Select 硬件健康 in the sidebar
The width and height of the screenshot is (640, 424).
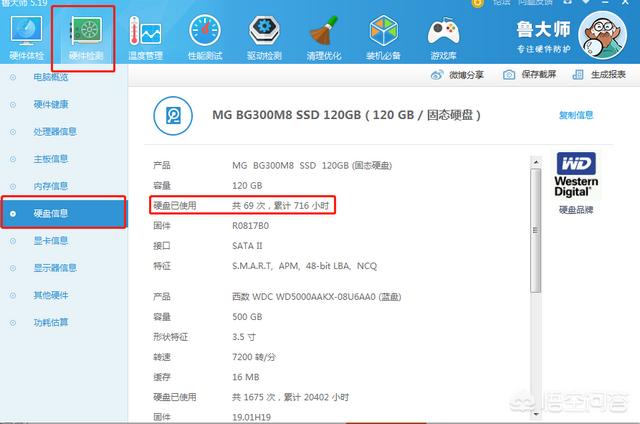tap(51, 104)
